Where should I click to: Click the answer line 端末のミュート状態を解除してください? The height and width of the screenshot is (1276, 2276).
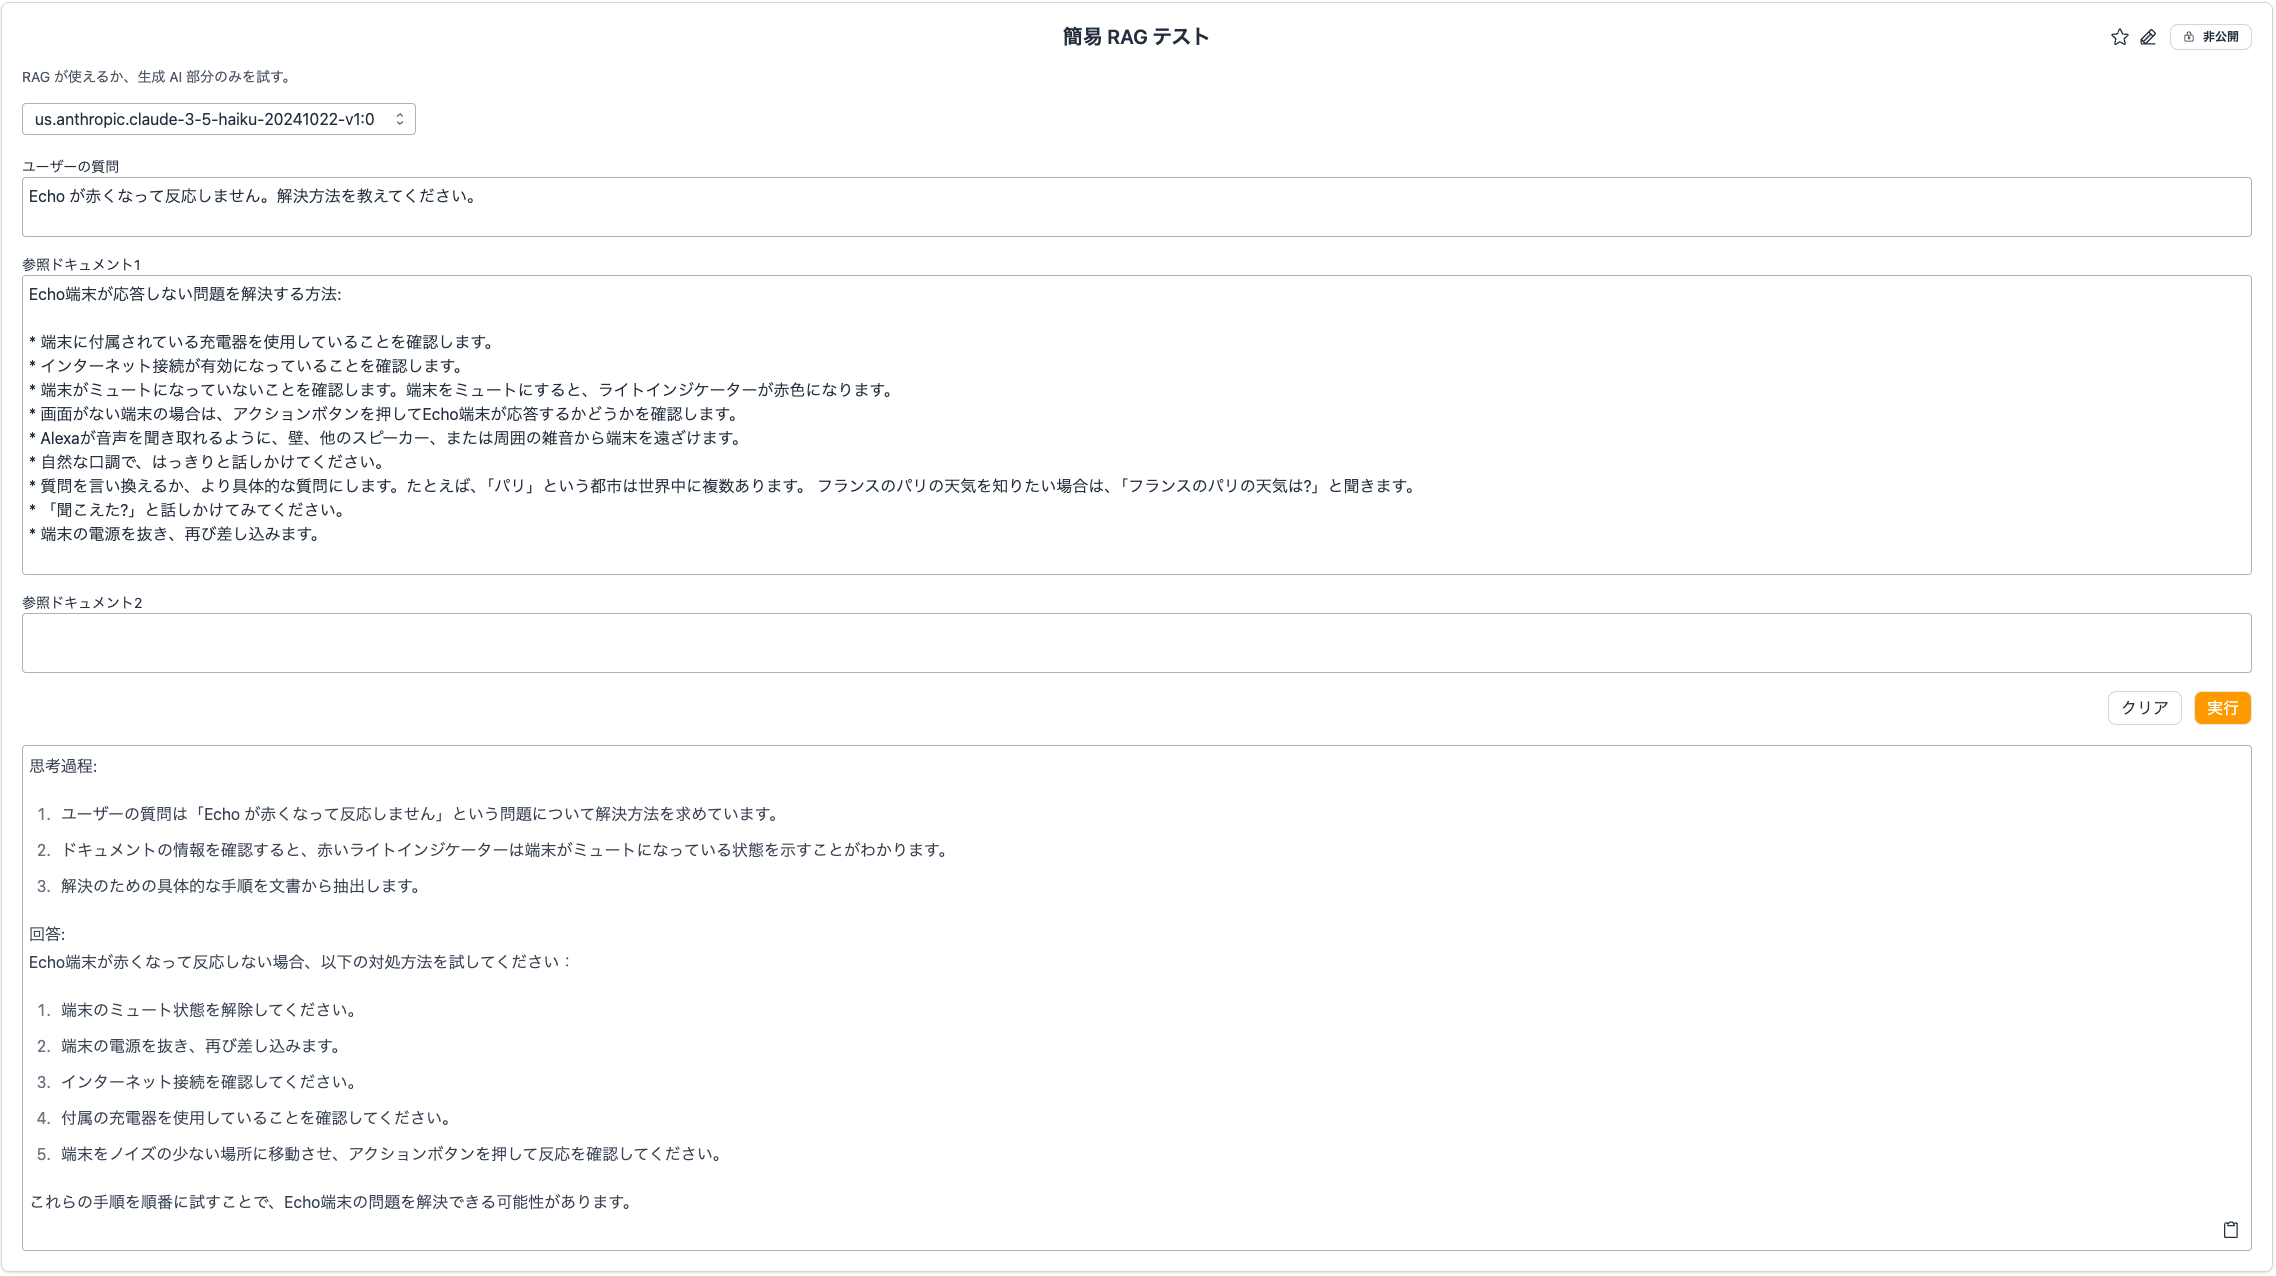click(x=209, y=1010)
